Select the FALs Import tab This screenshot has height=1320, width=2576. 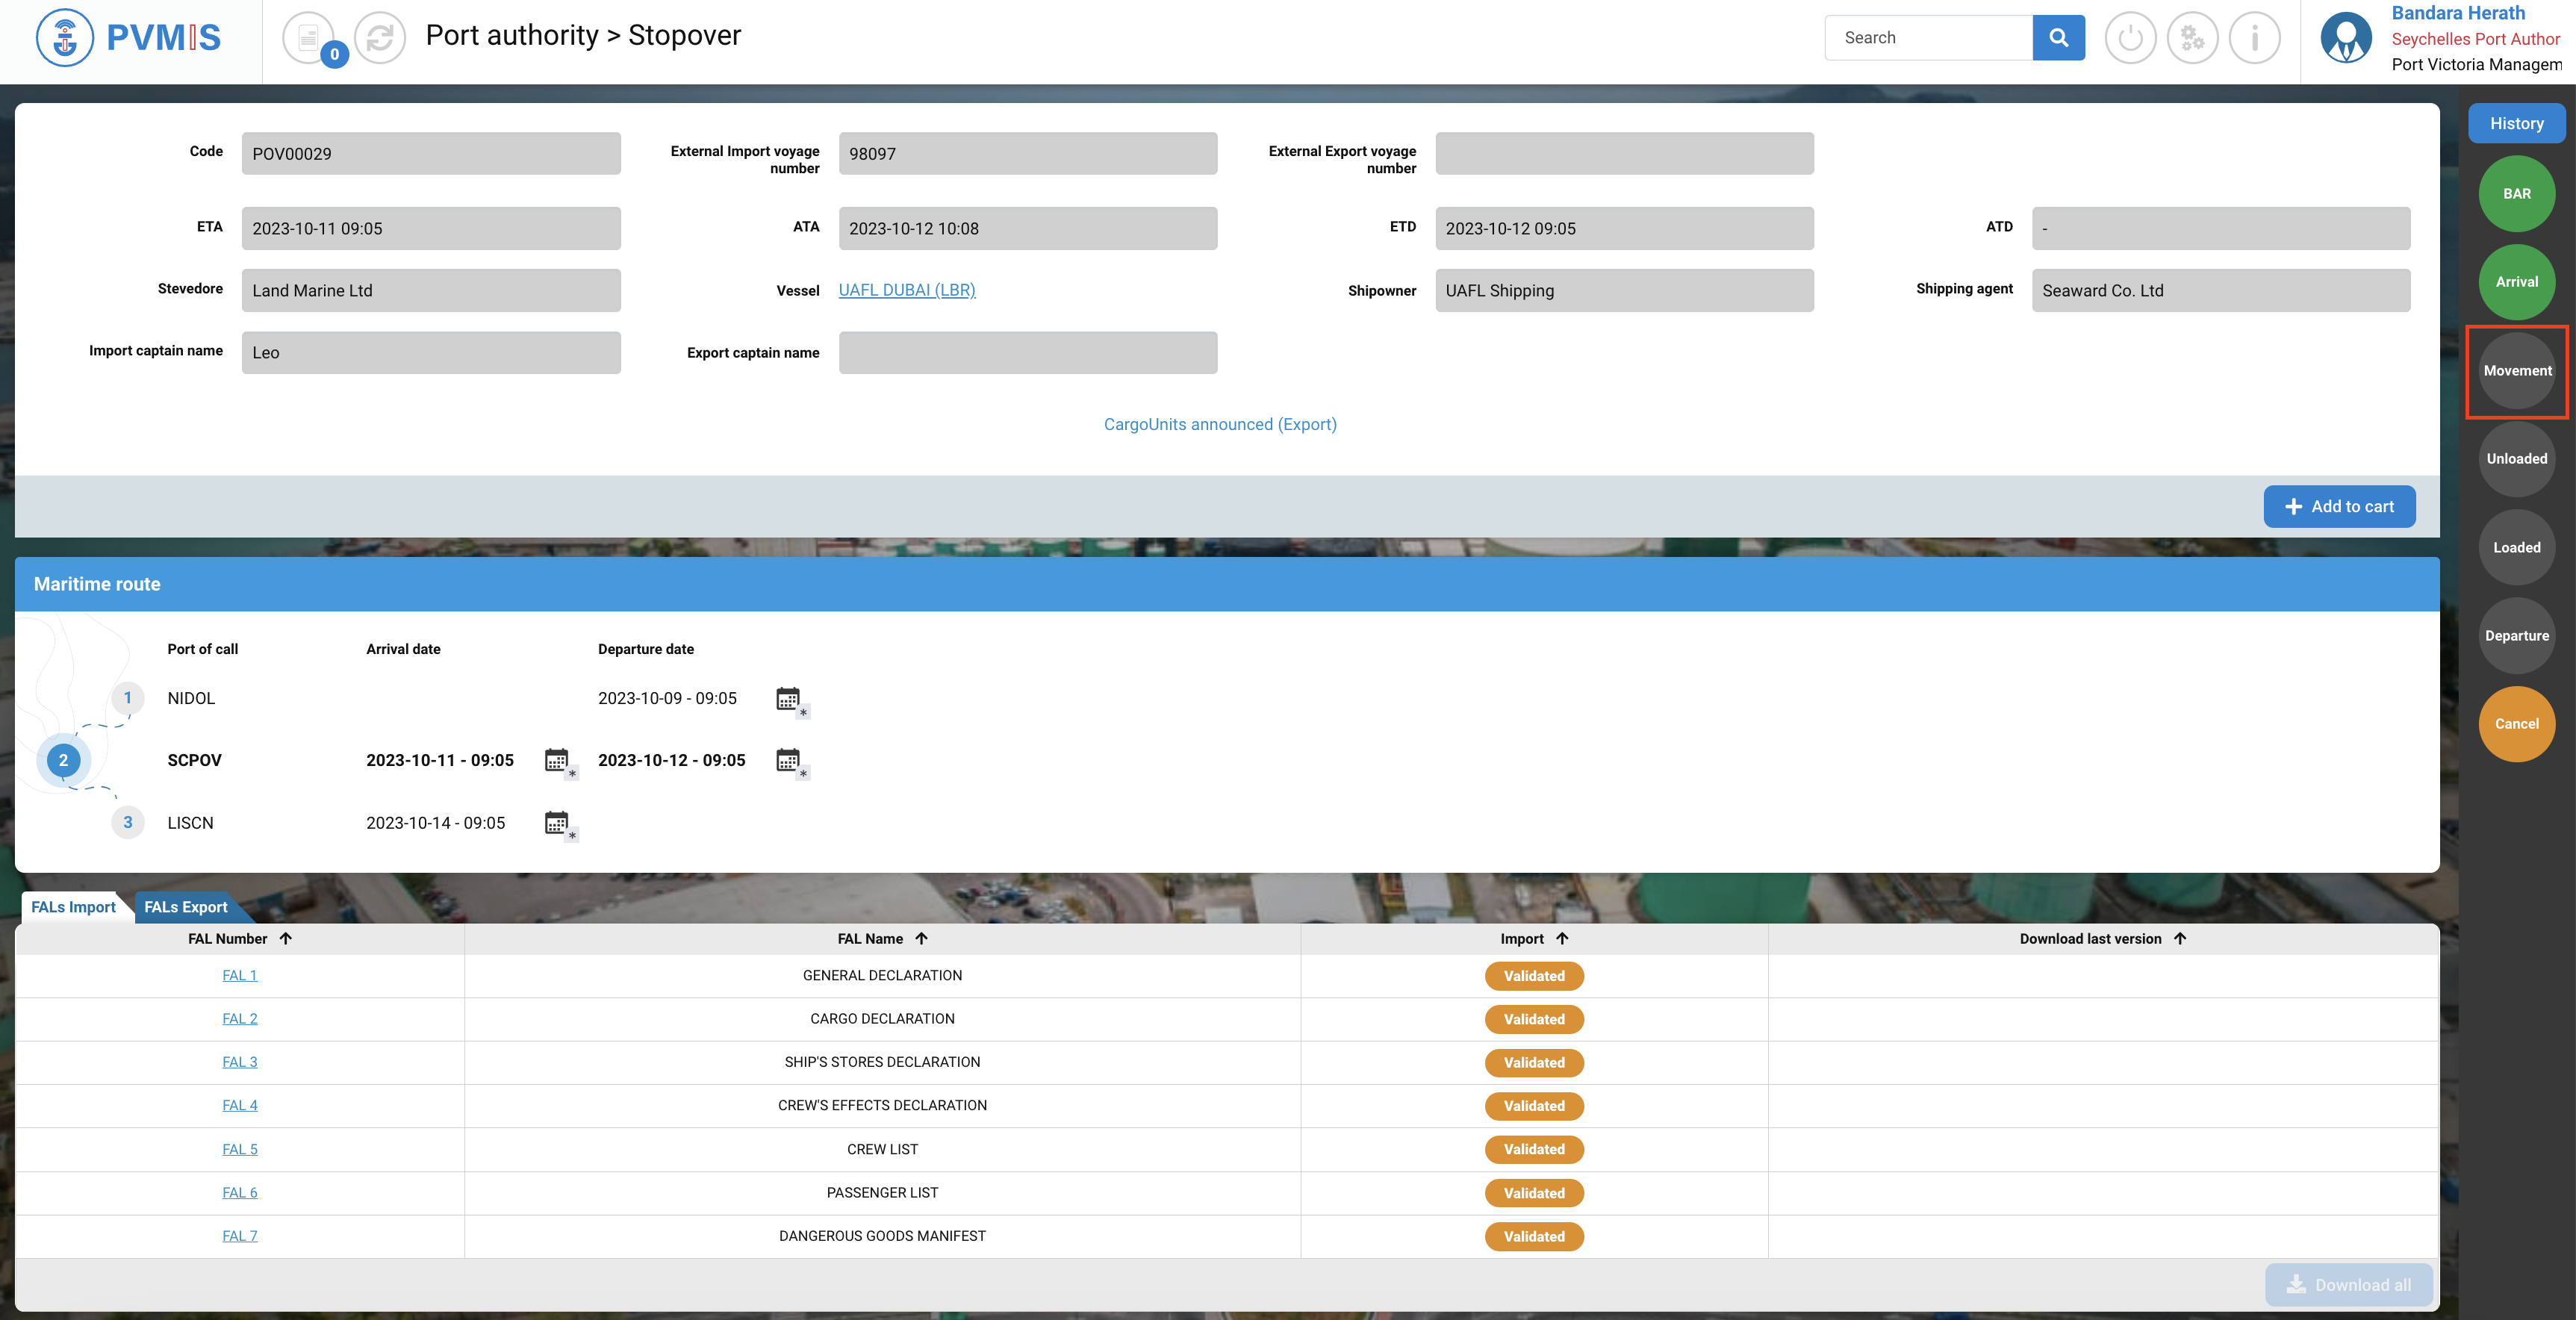(73, 907)
